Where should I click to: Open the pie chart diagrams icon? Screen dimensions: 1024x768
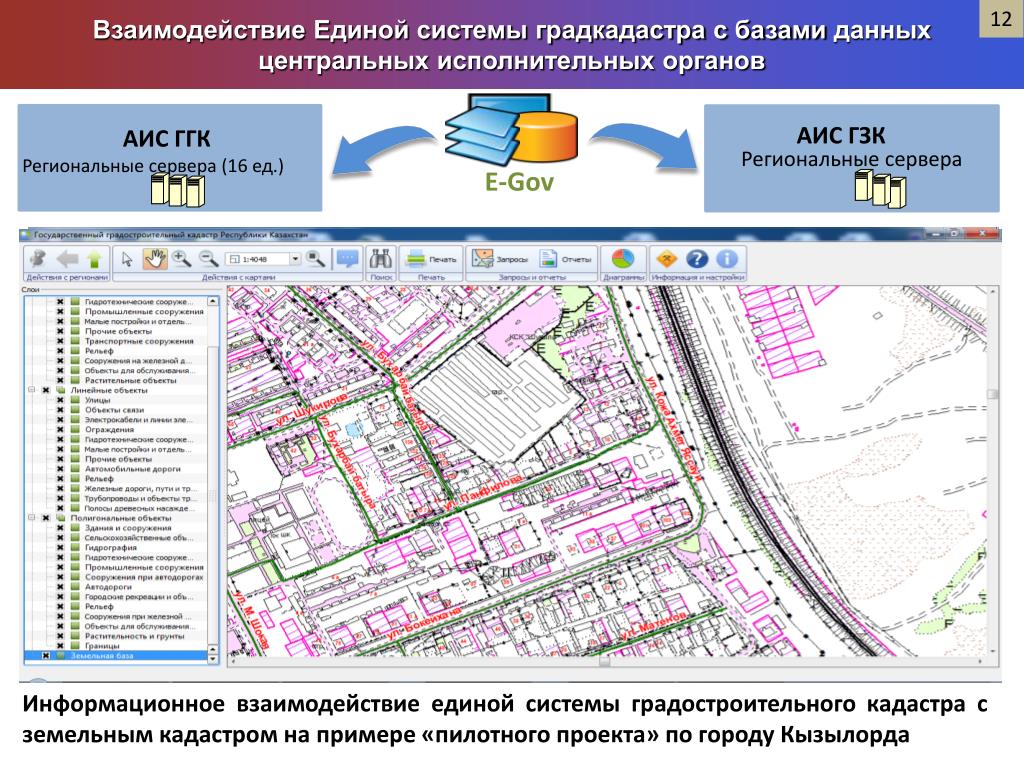(x=623, y=259)
